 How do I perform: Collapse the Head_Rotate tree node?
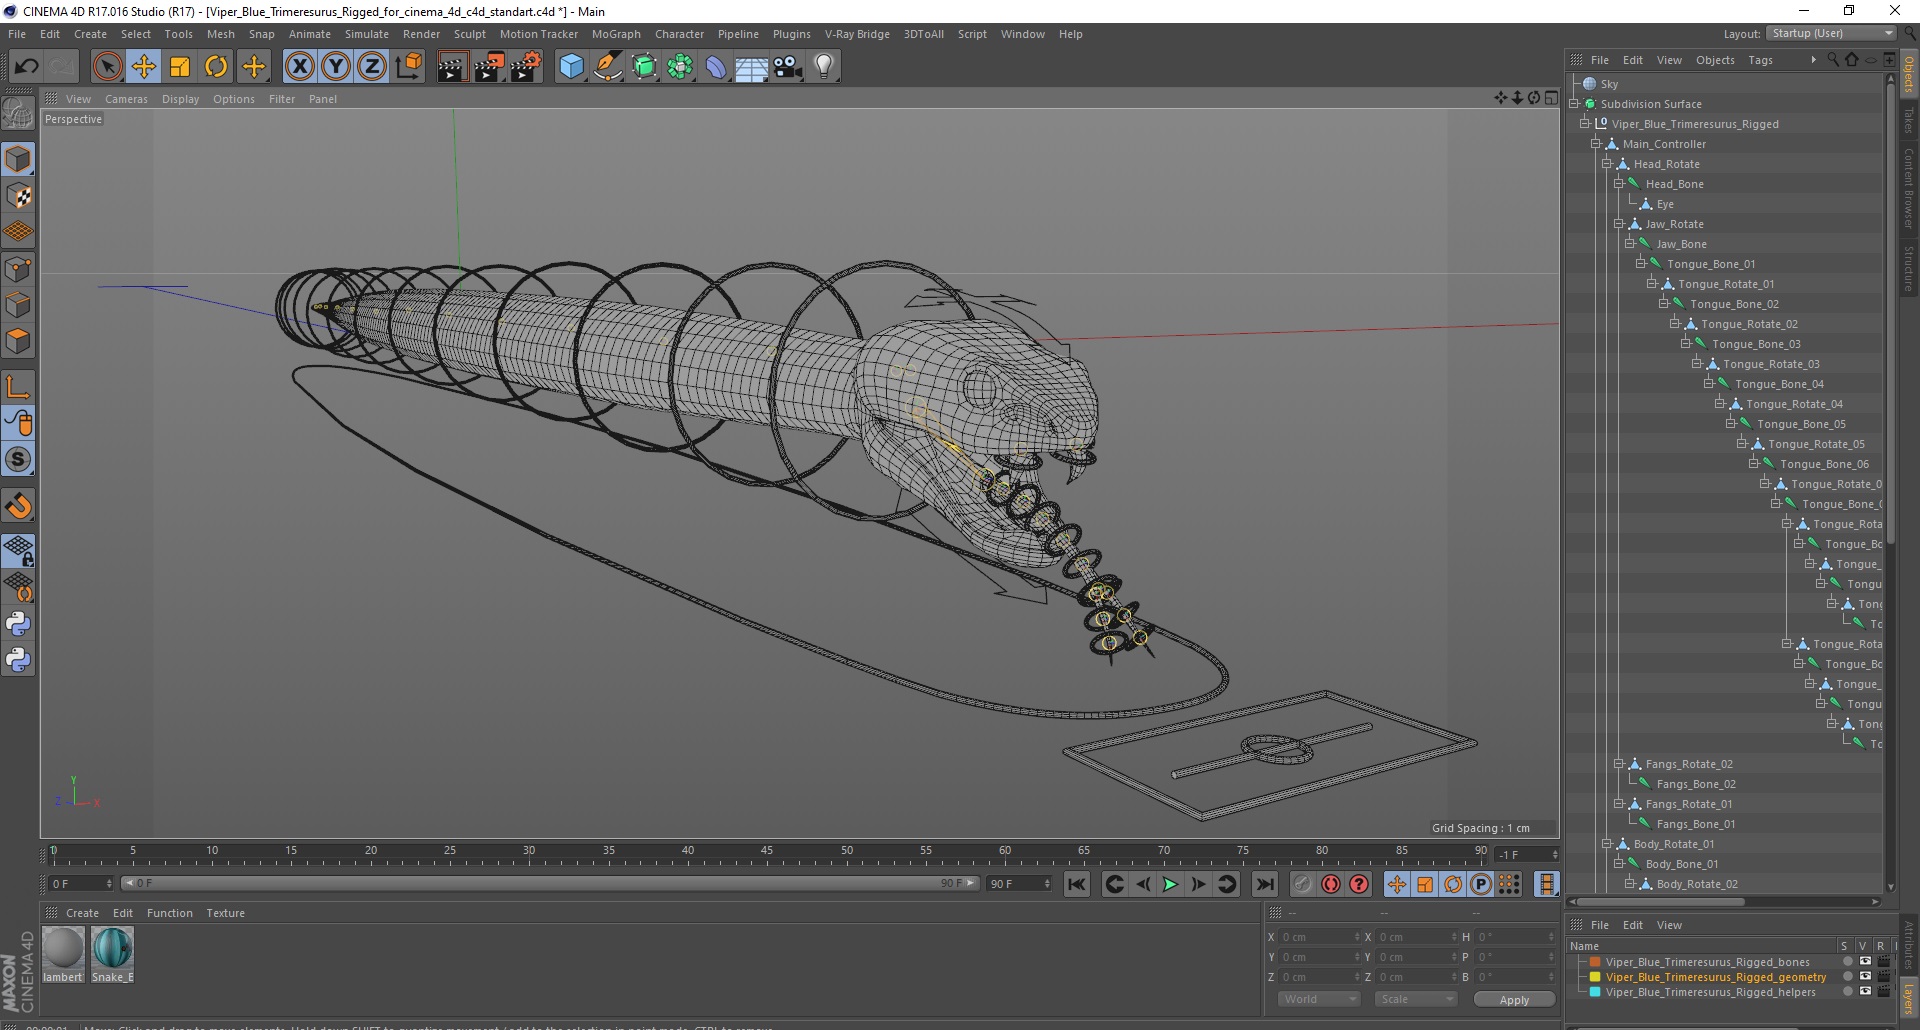click(1607, 164)
